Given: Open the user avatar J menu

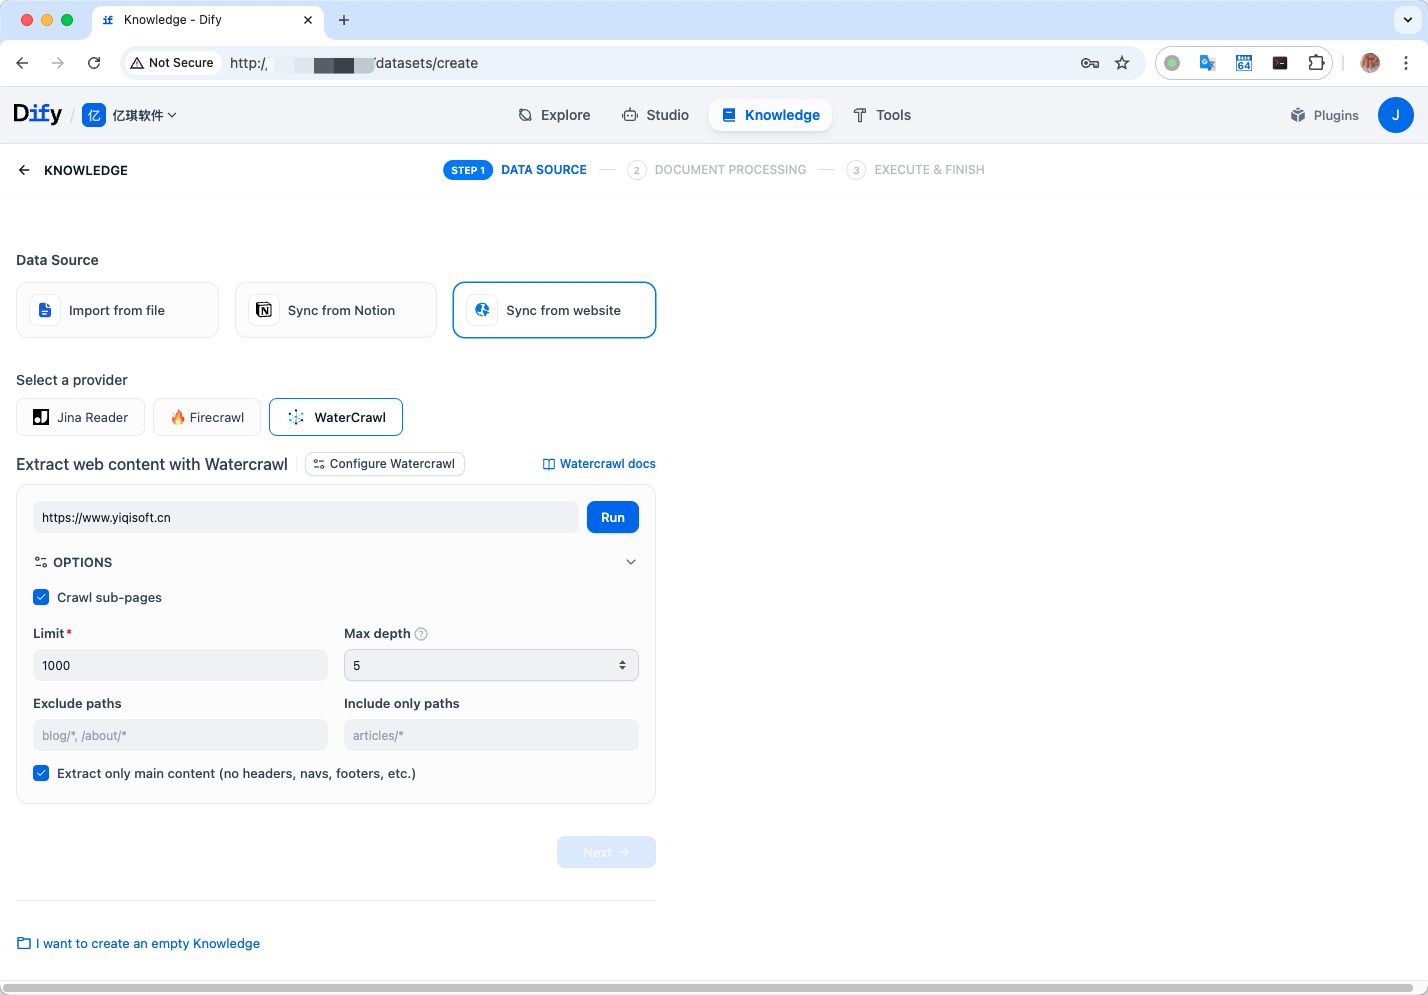Looking at the screenshot, I should 1395,115.
